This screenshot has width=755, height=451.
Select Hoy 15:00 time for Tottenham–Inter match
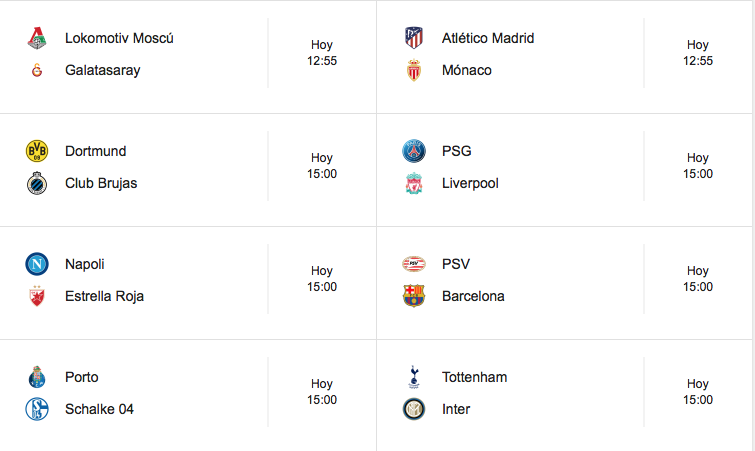698,392
